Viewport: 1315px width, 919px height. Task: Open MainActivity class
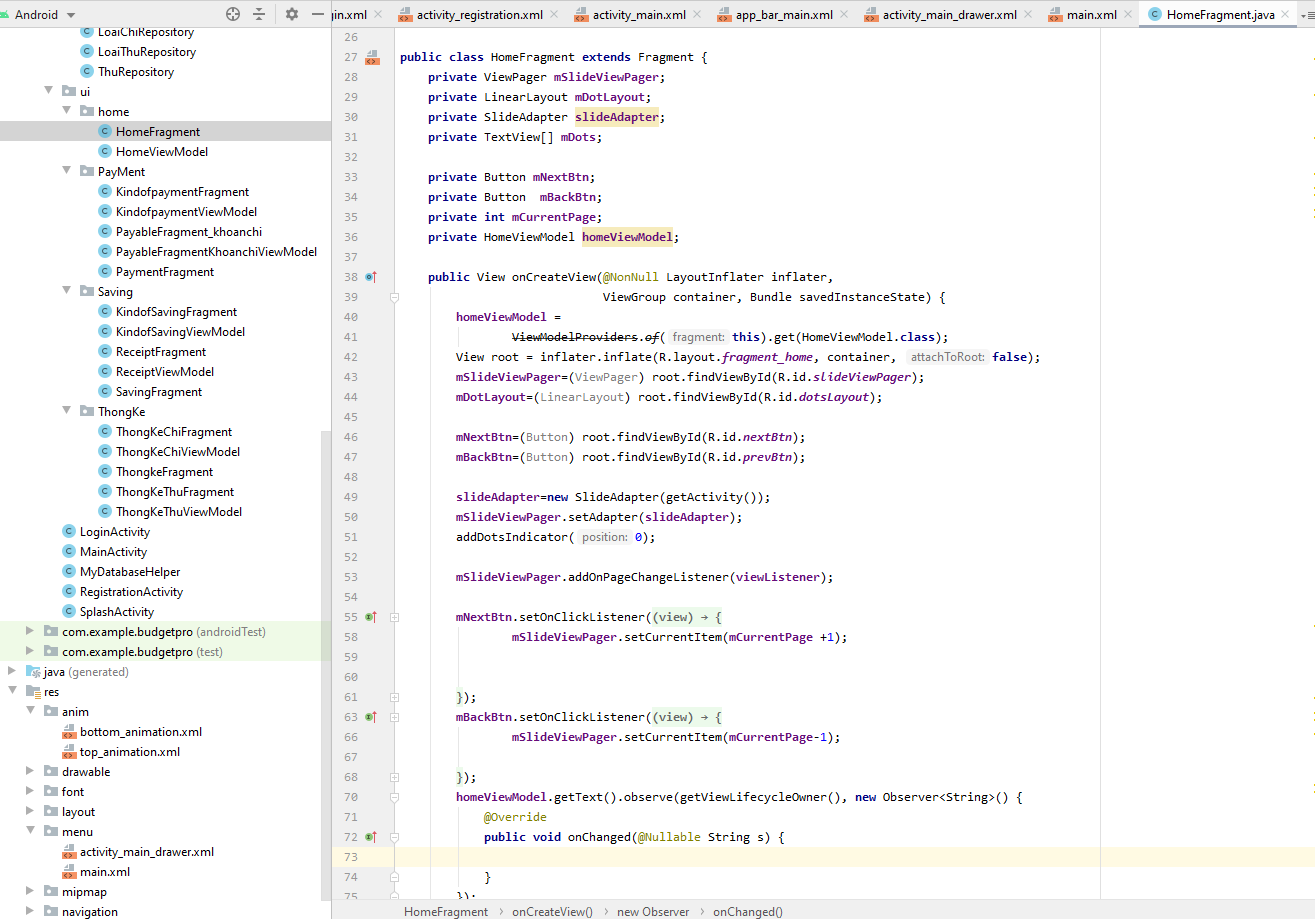pyautogui.click(x=113, y=551)
